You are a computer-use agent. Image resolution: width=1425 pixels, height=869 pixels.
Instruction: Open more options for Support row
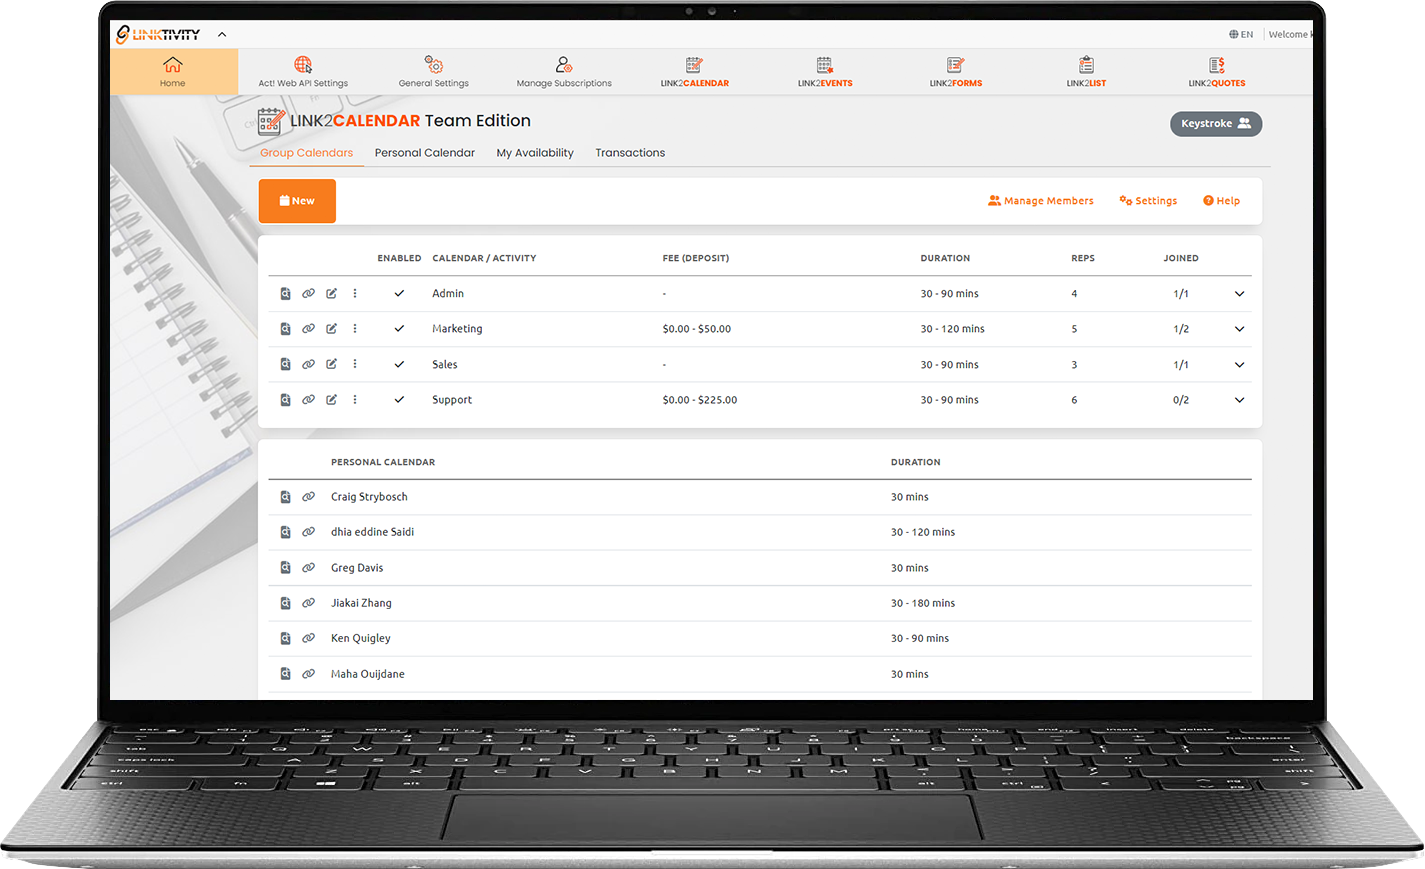pyautogui.click(x=355, y=400)
